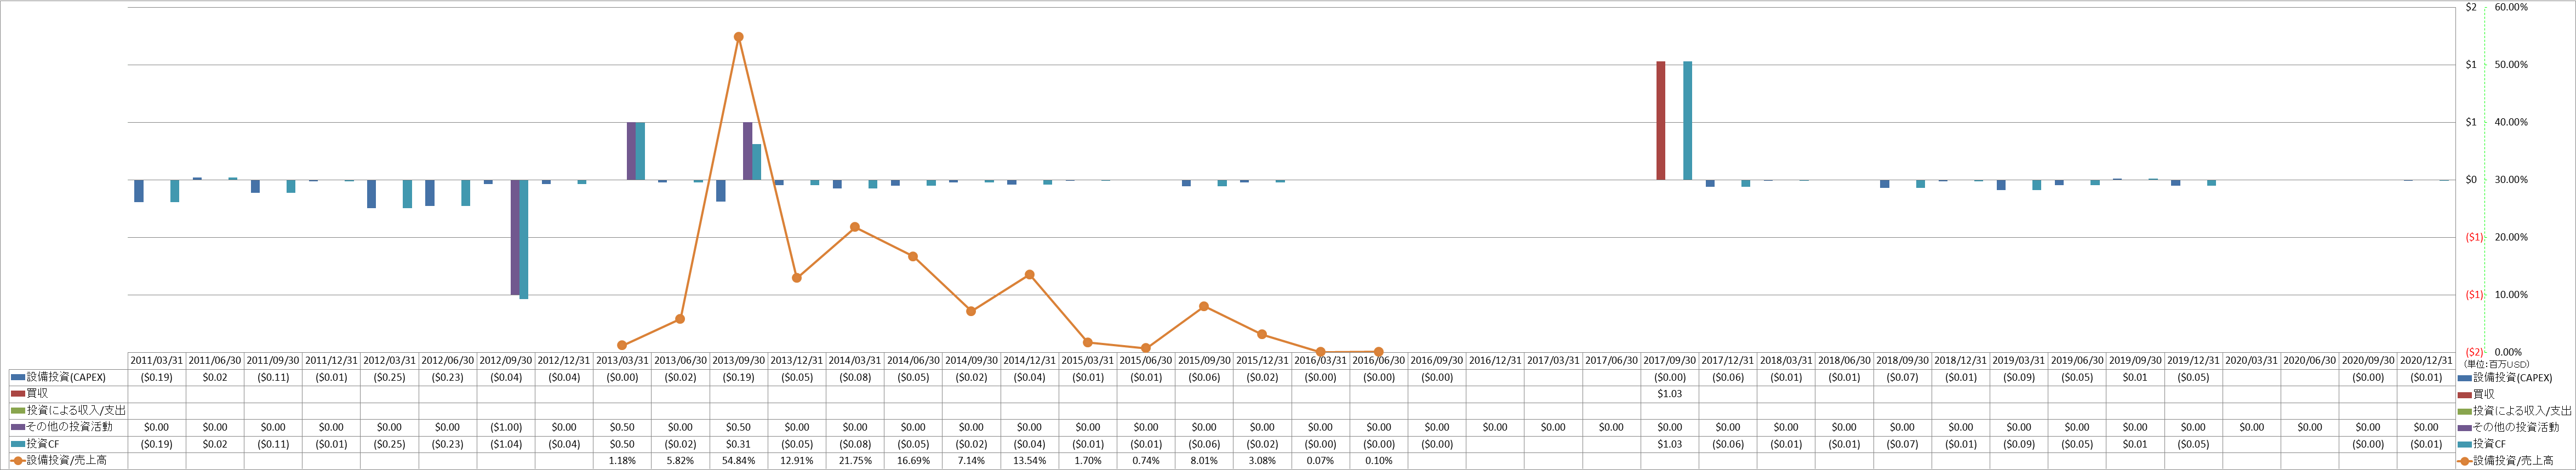Select the 2014/03/31 date column header
Screen dimensions: 2576x470
(855, 361)
